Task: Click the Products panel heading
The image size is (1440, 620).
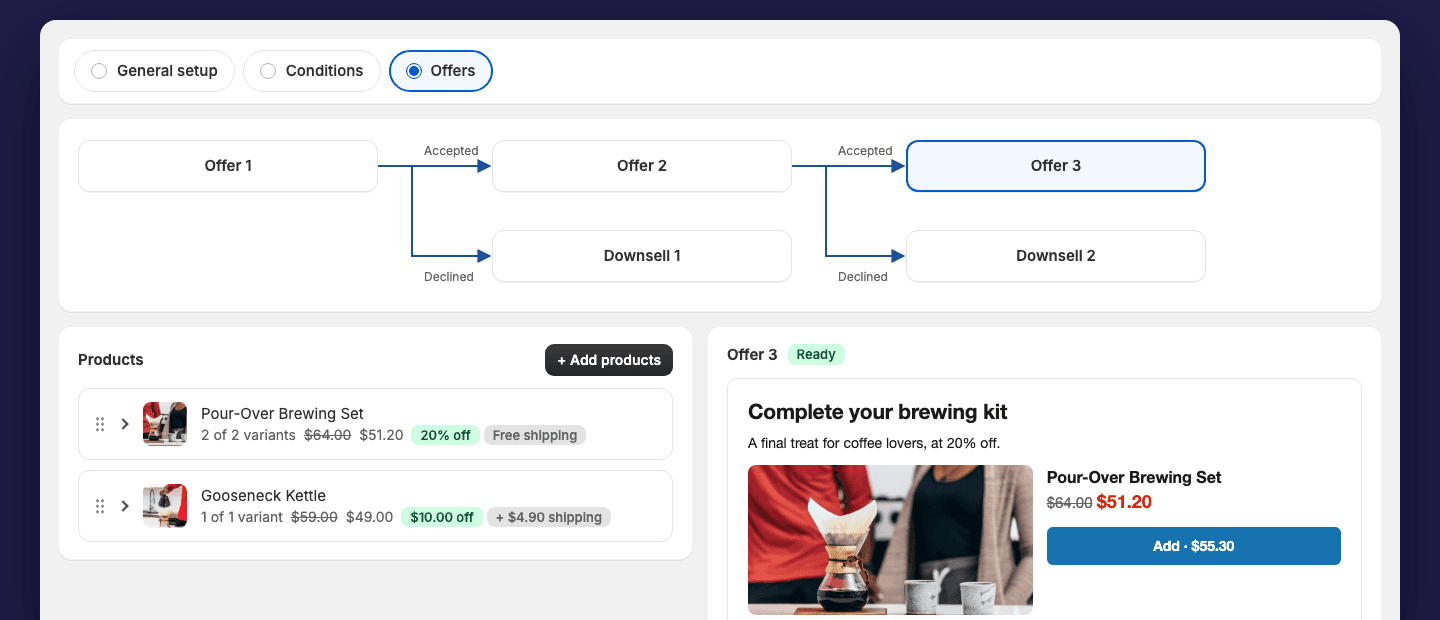Action: pyautogui.click(x=111, y=360)
